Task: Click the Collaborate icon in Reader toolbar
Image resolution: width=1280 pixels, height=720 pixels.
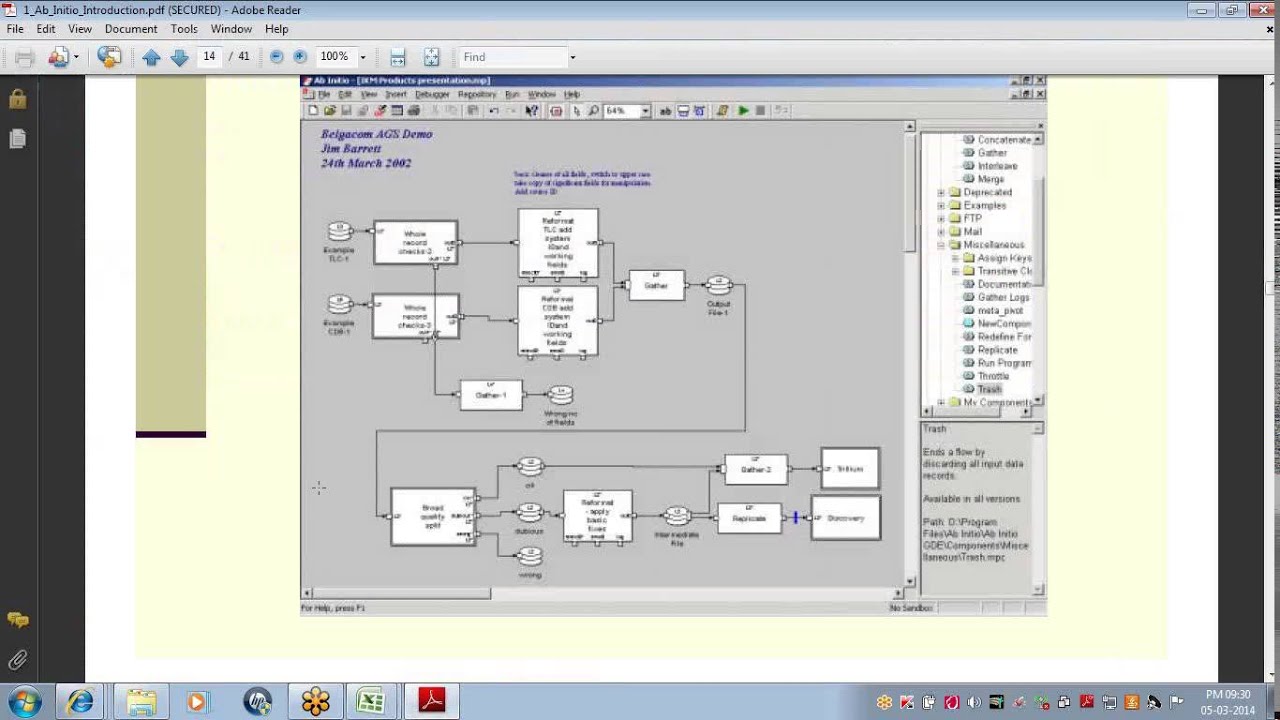Action: tap(57, 57)
